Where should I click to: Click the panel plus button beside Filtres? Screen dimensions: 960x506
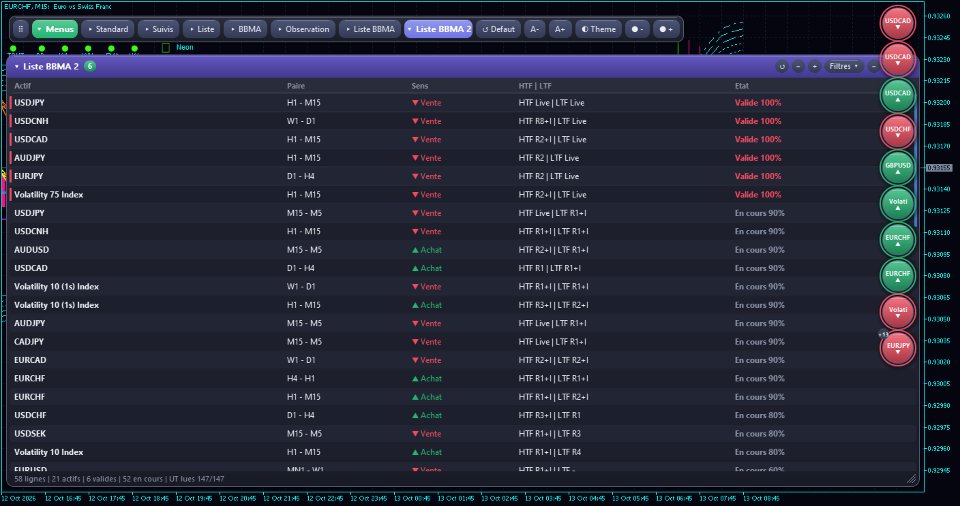click(814, 67)
